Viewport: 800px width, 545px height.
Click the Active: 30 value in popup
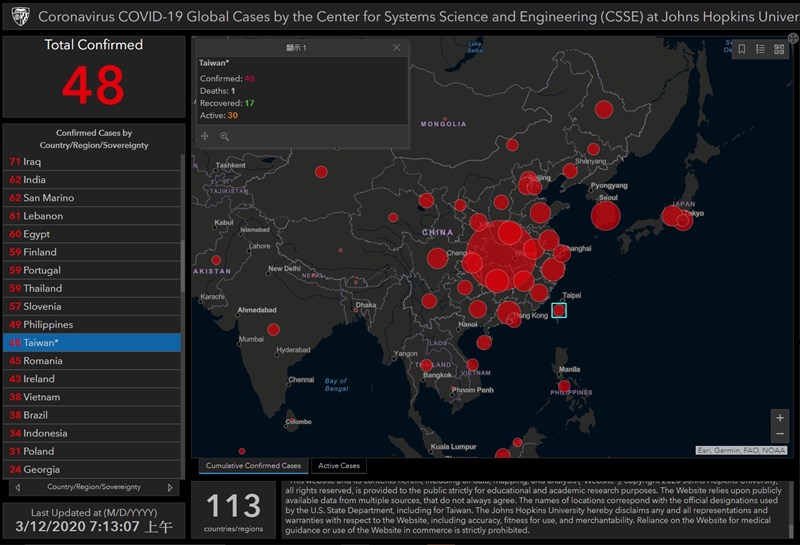point(233,115)
